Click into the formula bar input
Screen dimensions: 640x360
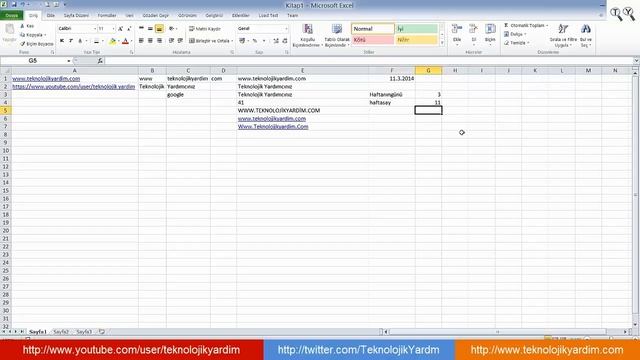point(369,61)
